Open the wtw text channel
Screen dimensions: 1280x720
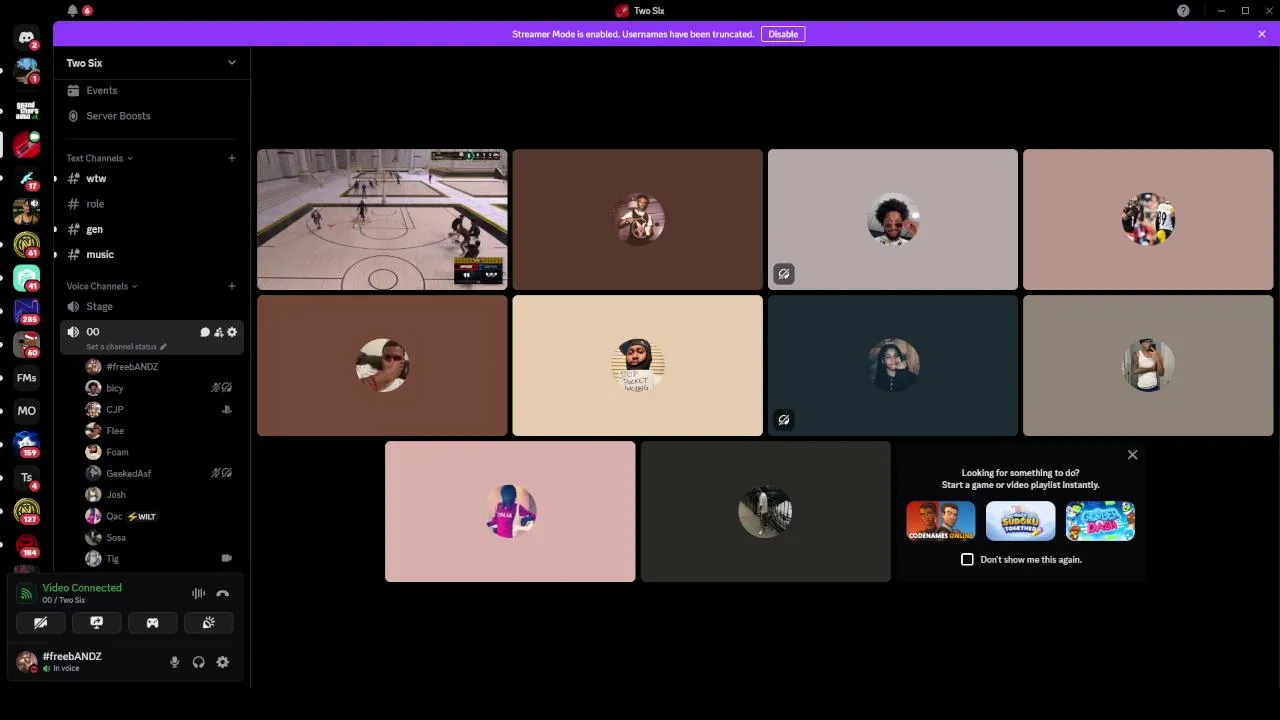[x=150, y=178]
